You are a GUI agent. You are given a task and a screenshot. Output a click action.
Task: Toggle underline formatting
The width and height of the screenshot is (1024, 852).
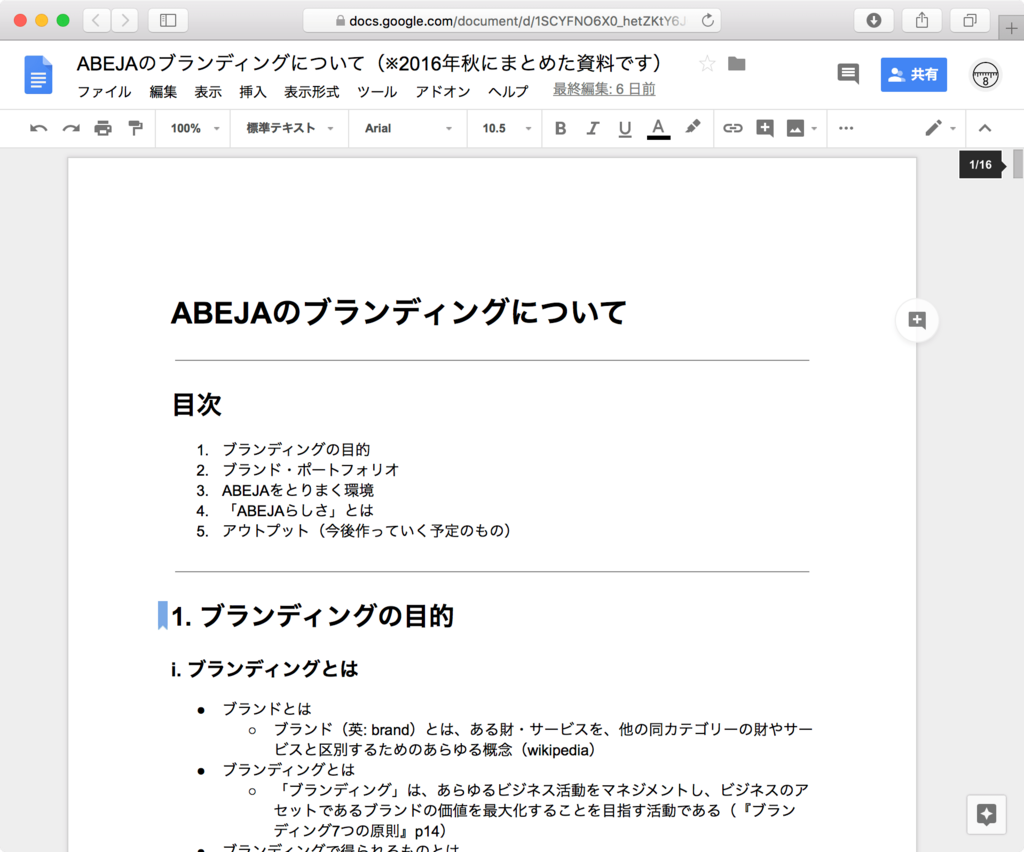tap(625, 128)
